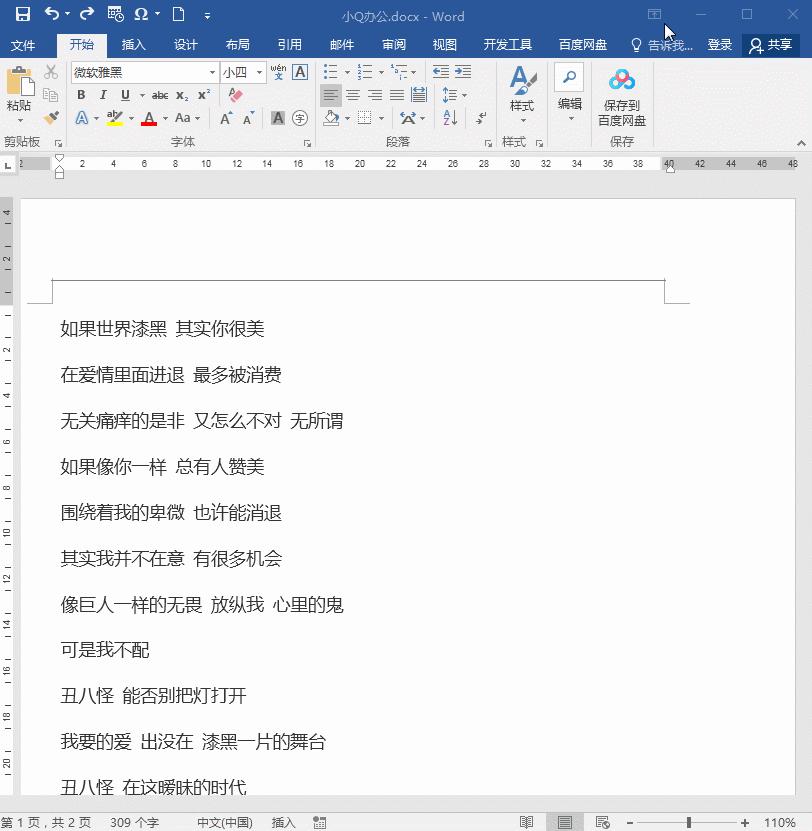The width and height of the screenshot is (812, 831).
Task: Click the Copy icon in clipboard group
Action: [51, 95]
